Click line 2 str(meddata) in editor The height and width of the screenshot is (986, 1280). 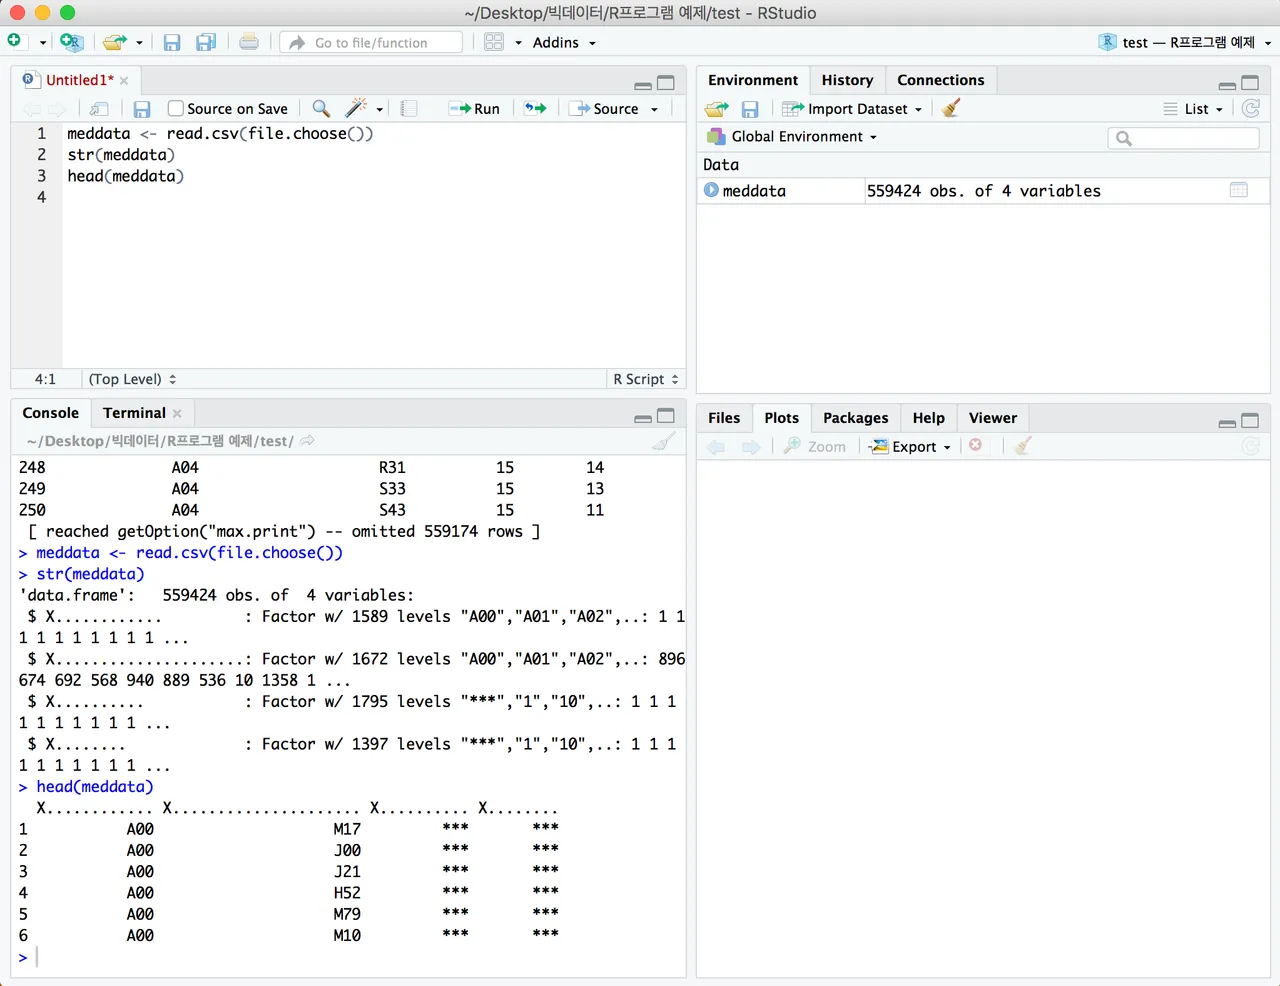click(x=121, y=154)
